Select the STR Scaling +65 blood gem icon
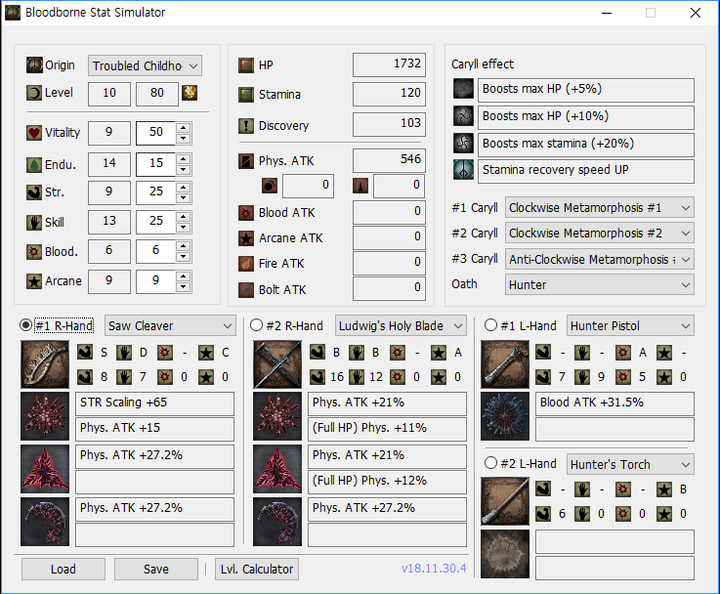 [45, 416]
